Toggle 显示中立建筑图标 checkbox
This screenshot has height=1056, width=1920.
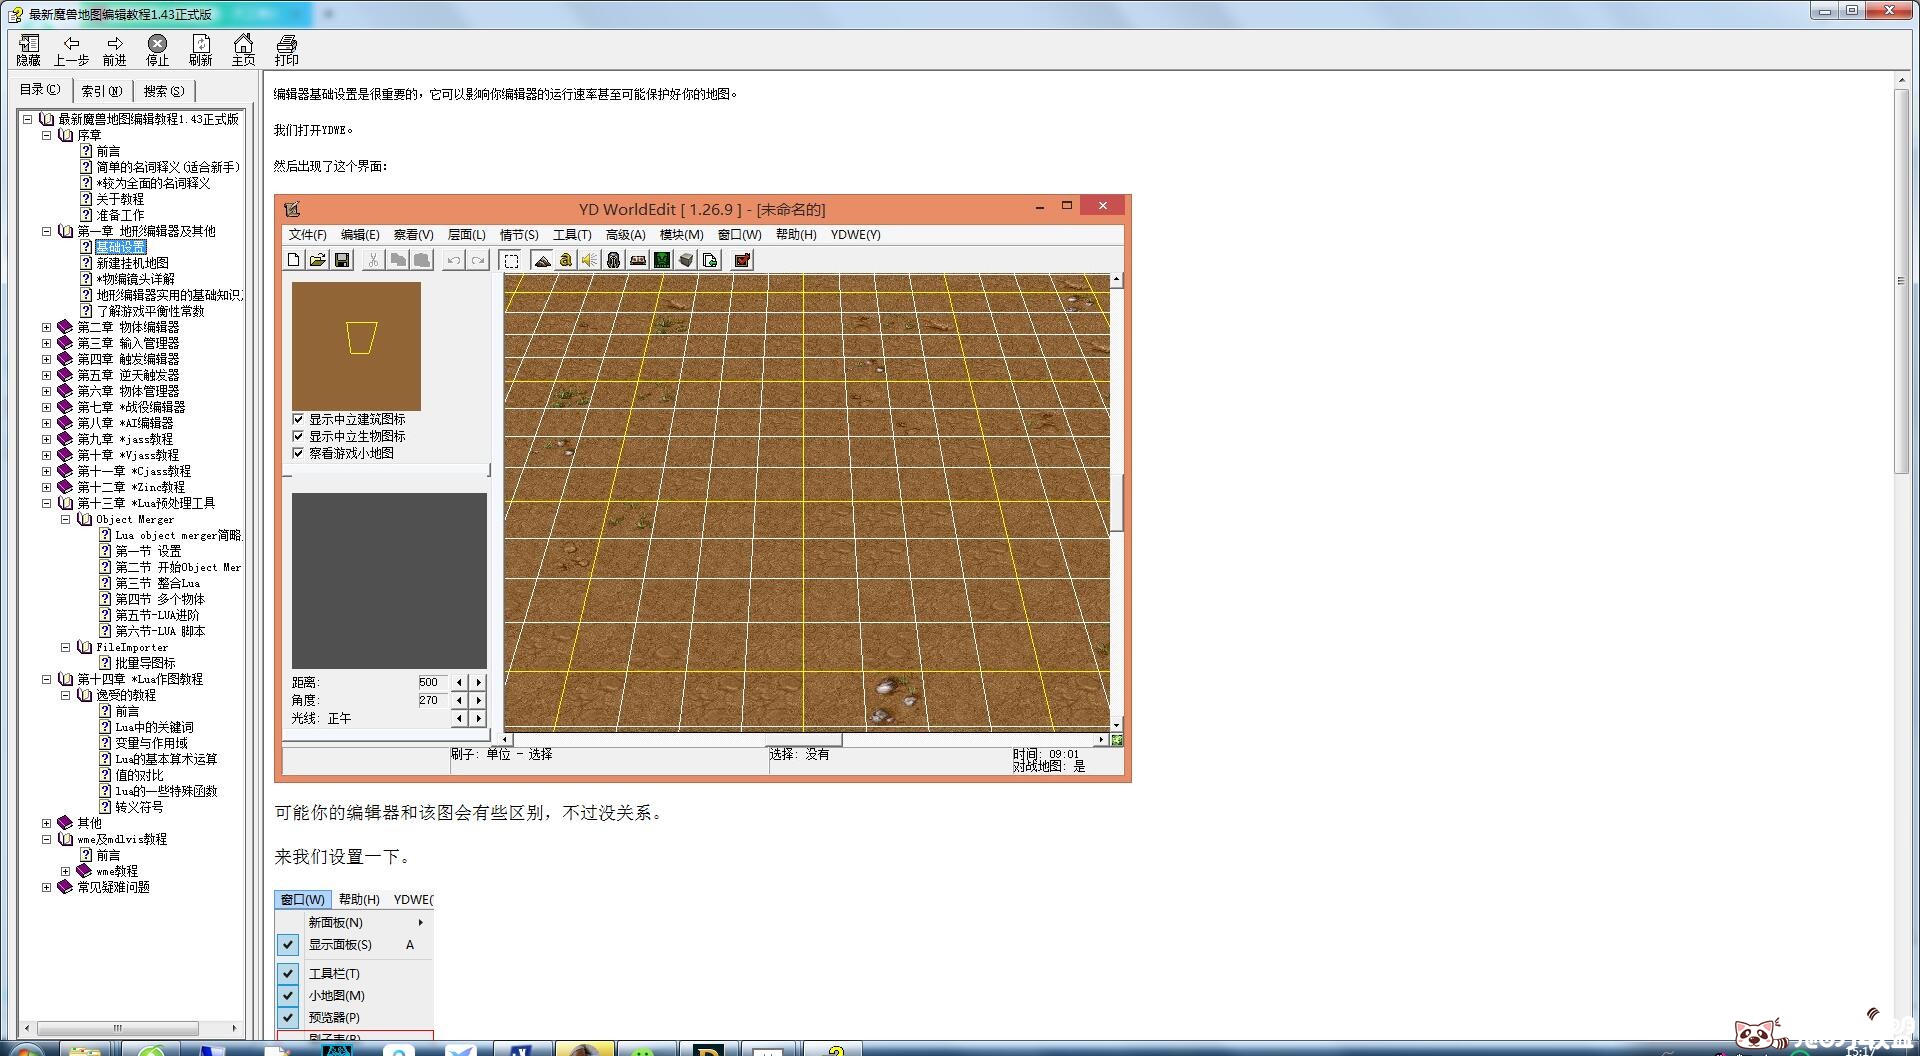[x=298, y=419]
